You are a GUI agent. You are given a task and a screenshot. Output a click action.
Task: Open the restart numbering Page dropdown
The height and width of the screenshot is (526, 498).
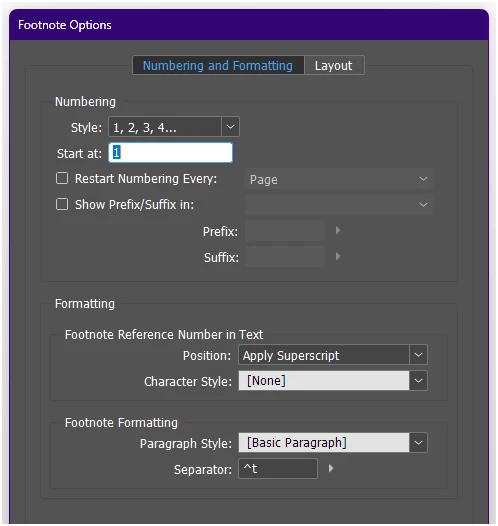pos(339,179)
